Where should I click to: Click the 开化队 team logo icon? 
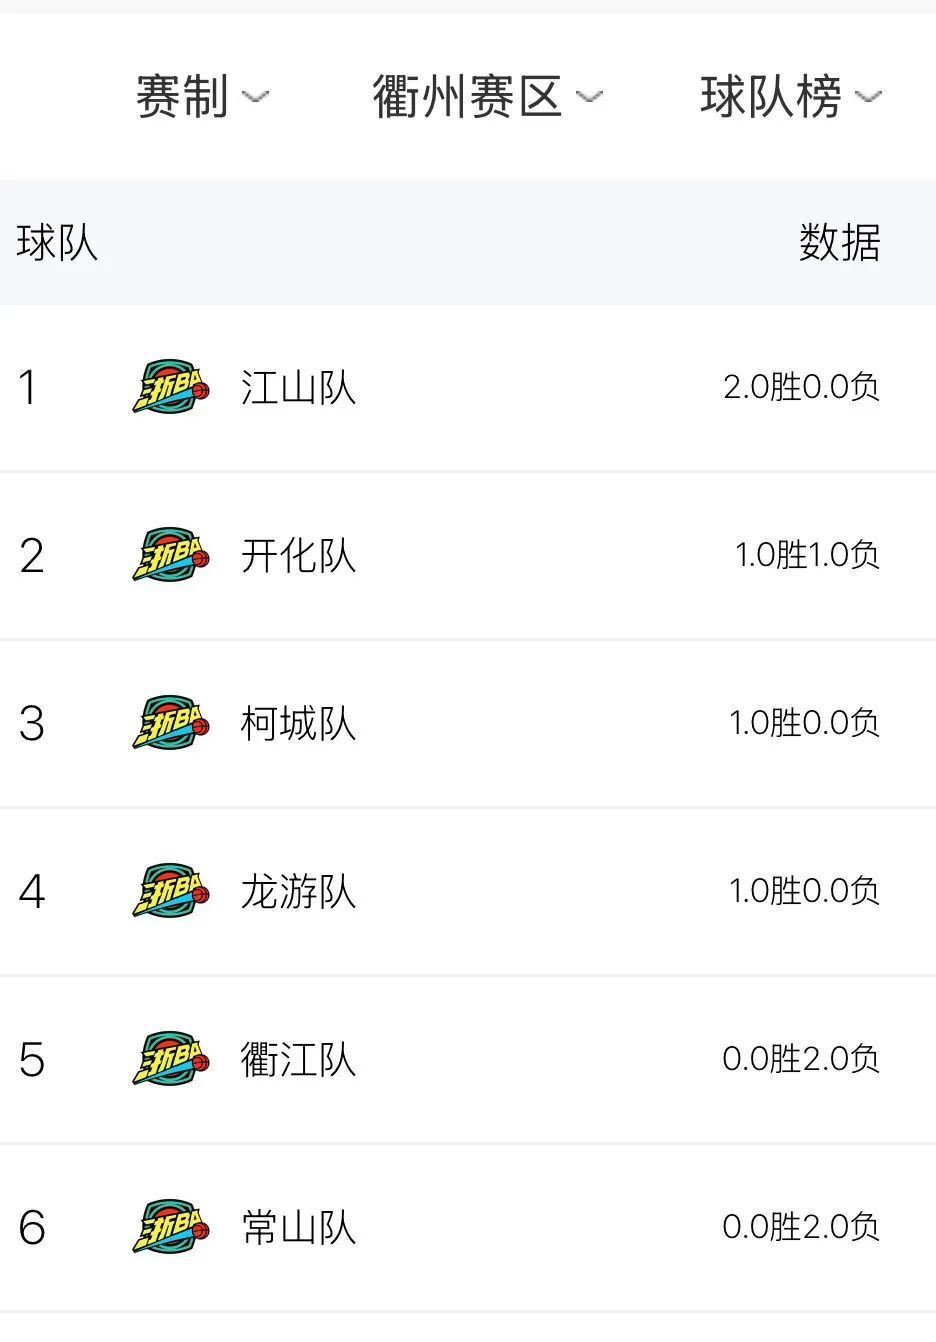[x=171, y=555]
